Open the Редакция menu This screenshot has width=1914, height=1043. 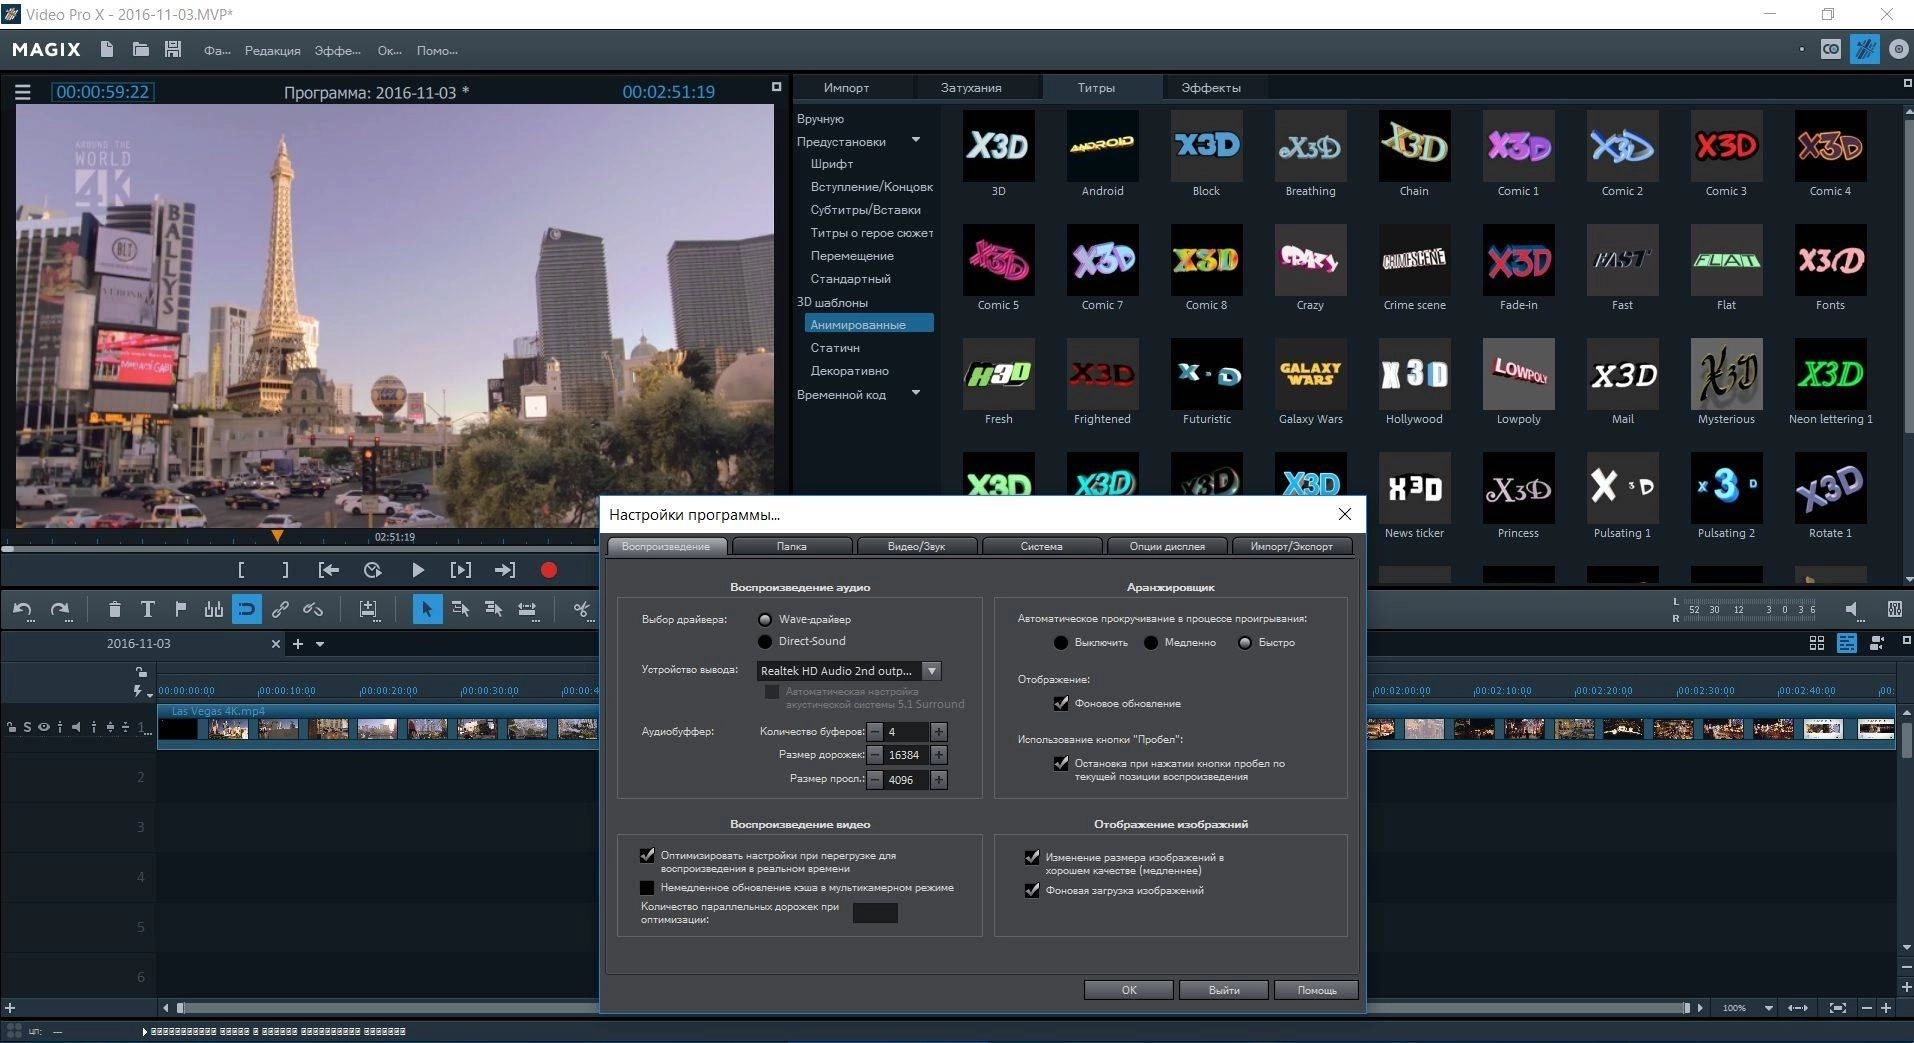272,51
